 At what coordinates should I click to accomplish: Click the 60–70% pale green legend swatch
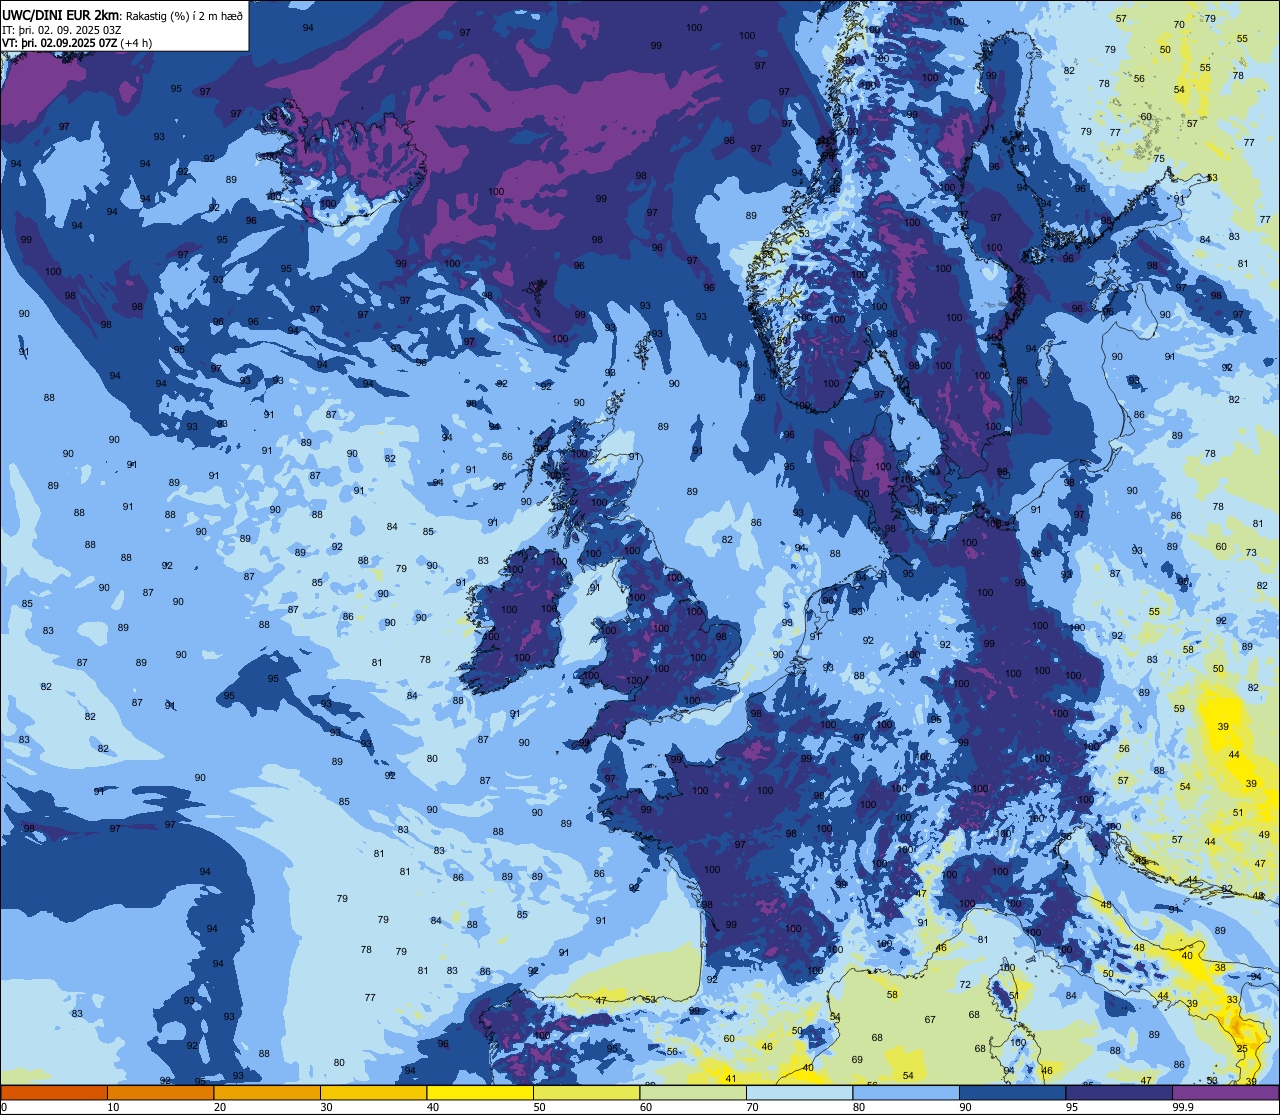click(693, 1092)
